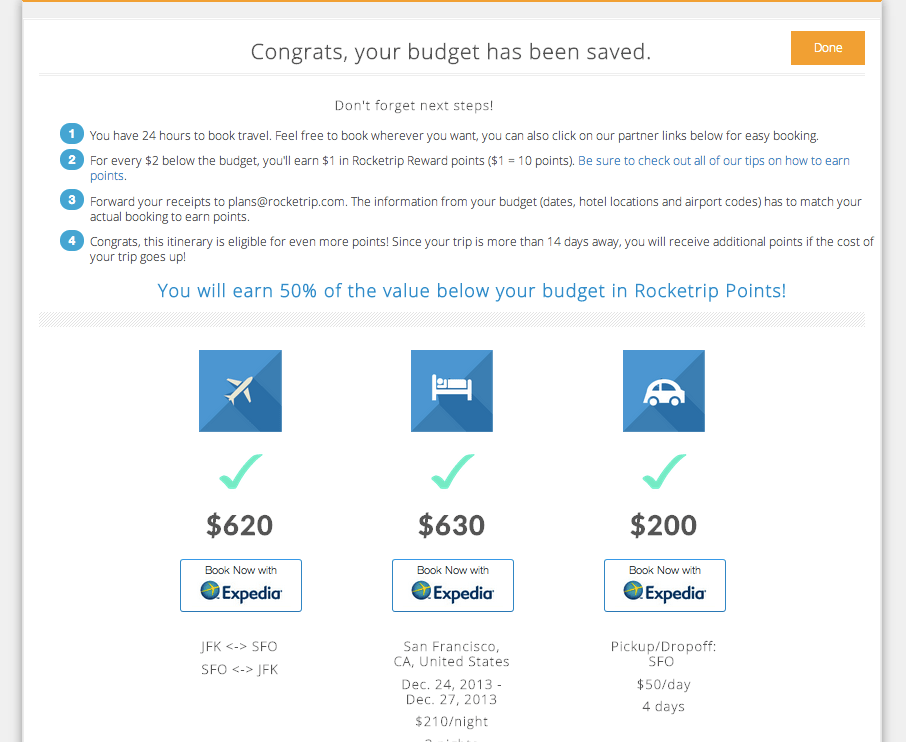The height and width of the screenshot is (742, 906).
Task: Book the JFK to SFO flight with Expedia
Action: 240,585
